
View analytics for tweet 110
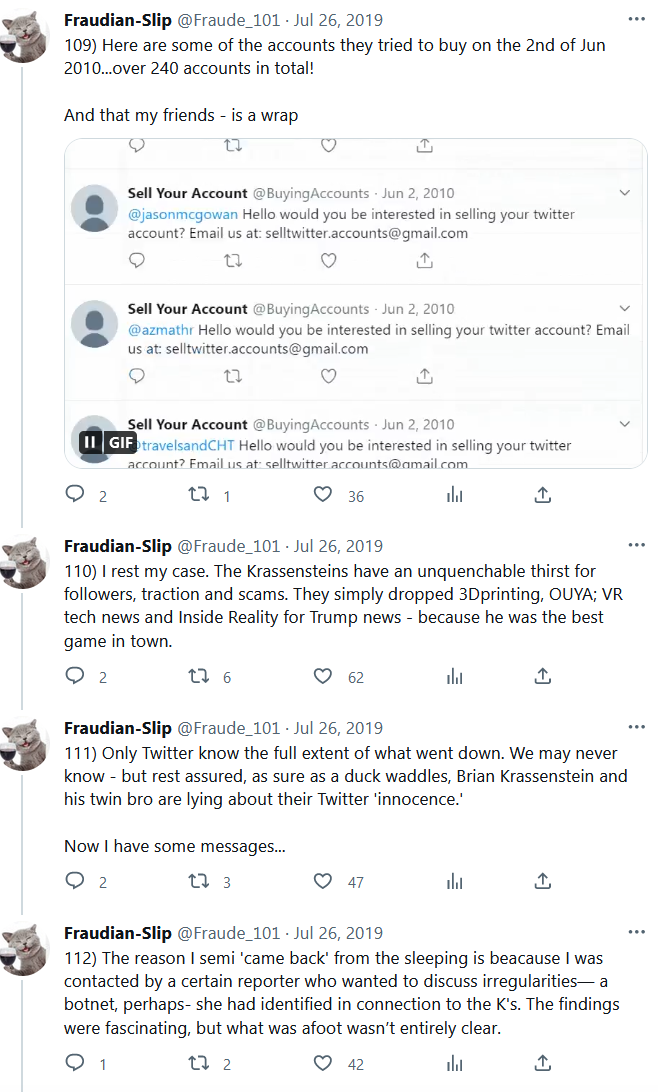[x=455, y=677]
